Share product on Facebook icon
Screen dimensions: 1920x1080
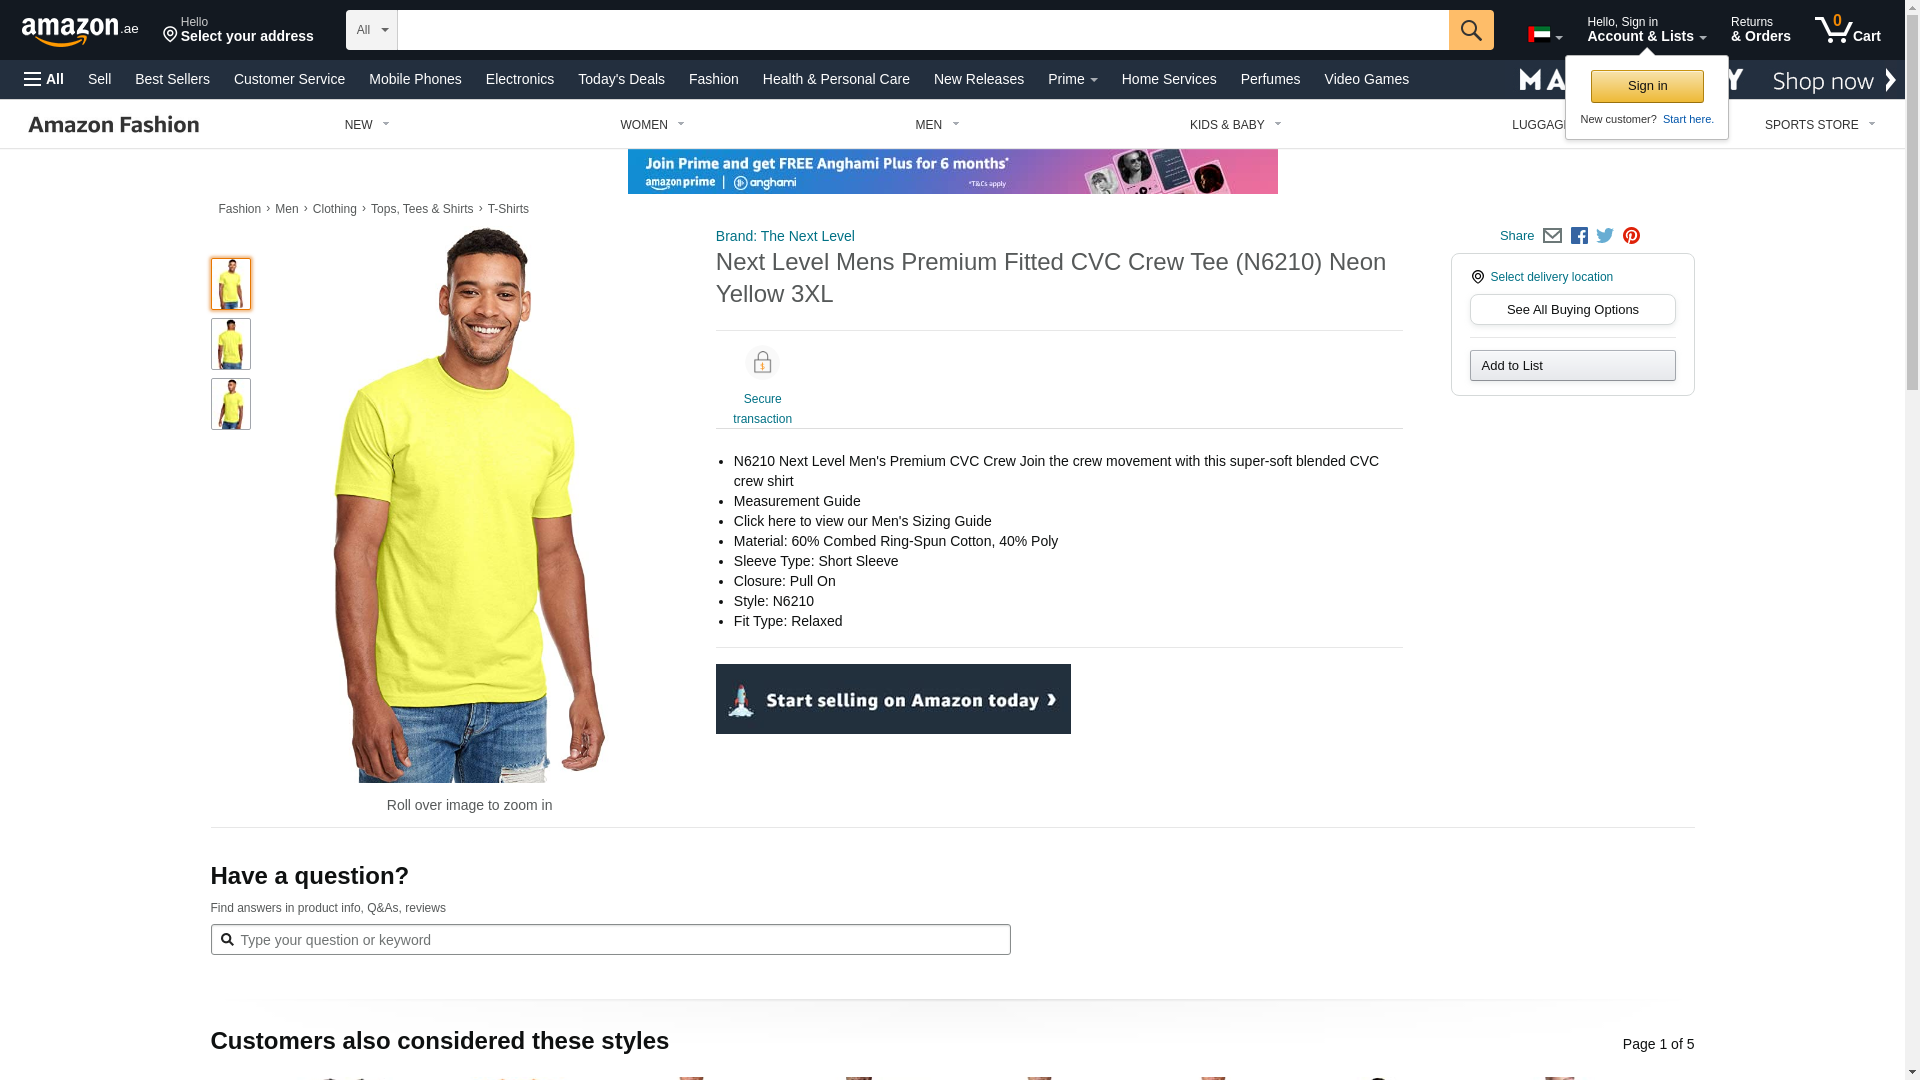(1579, 236)
